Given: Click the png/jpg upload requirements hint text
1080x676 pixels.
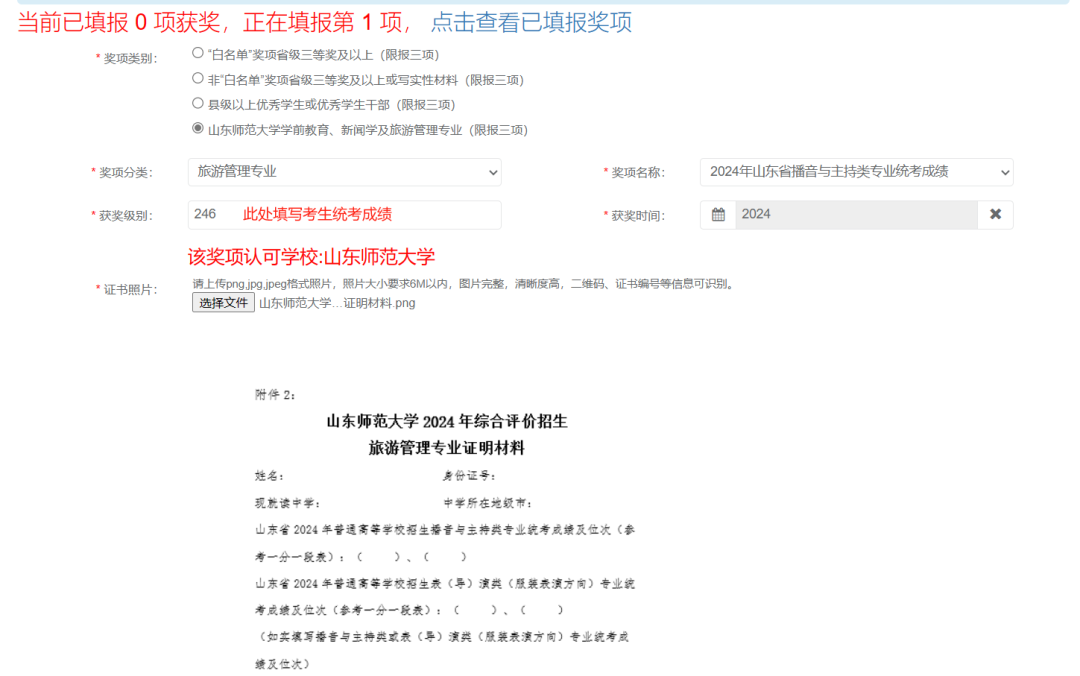Looking at the screenshot, I should click(463, 284).
